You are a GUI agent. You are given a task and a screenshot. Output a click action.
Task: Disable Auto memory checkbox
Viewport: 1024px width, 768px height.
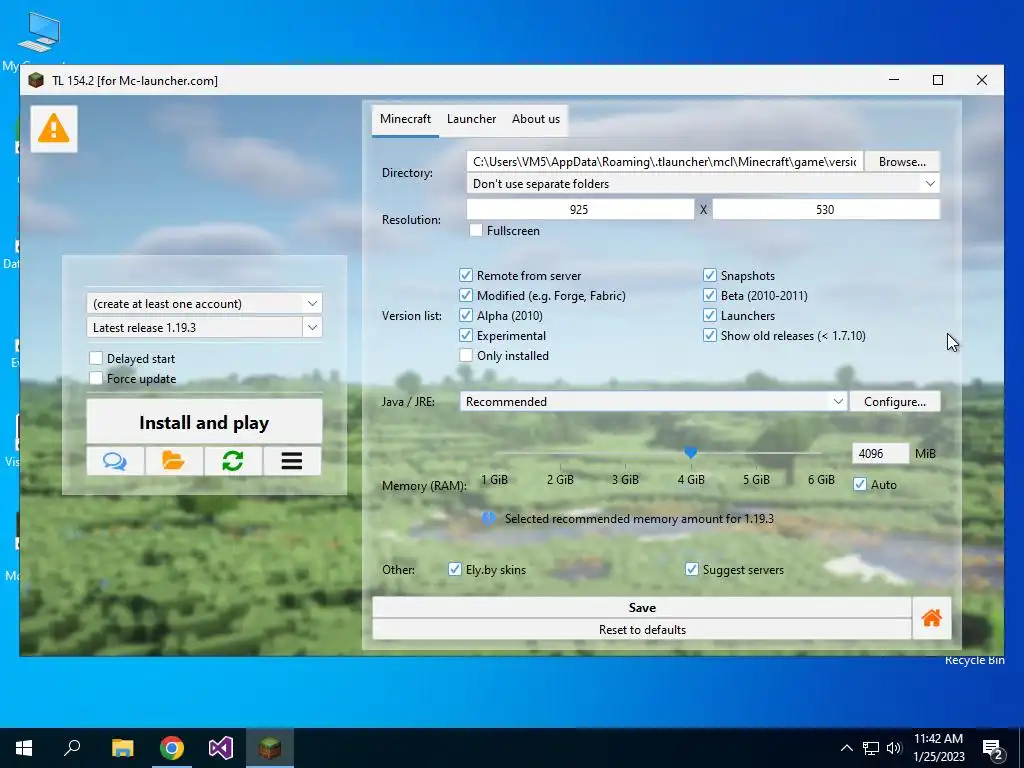[860, 485]
